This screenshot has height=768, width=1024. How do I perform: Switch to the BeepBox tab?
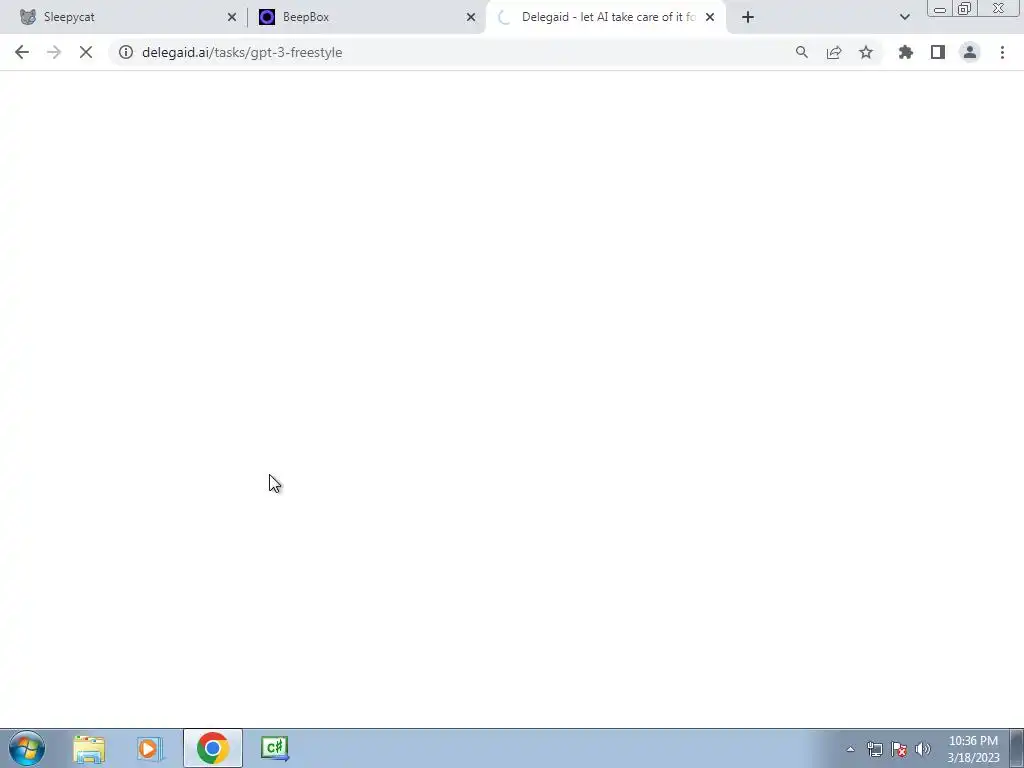[366, 17]
